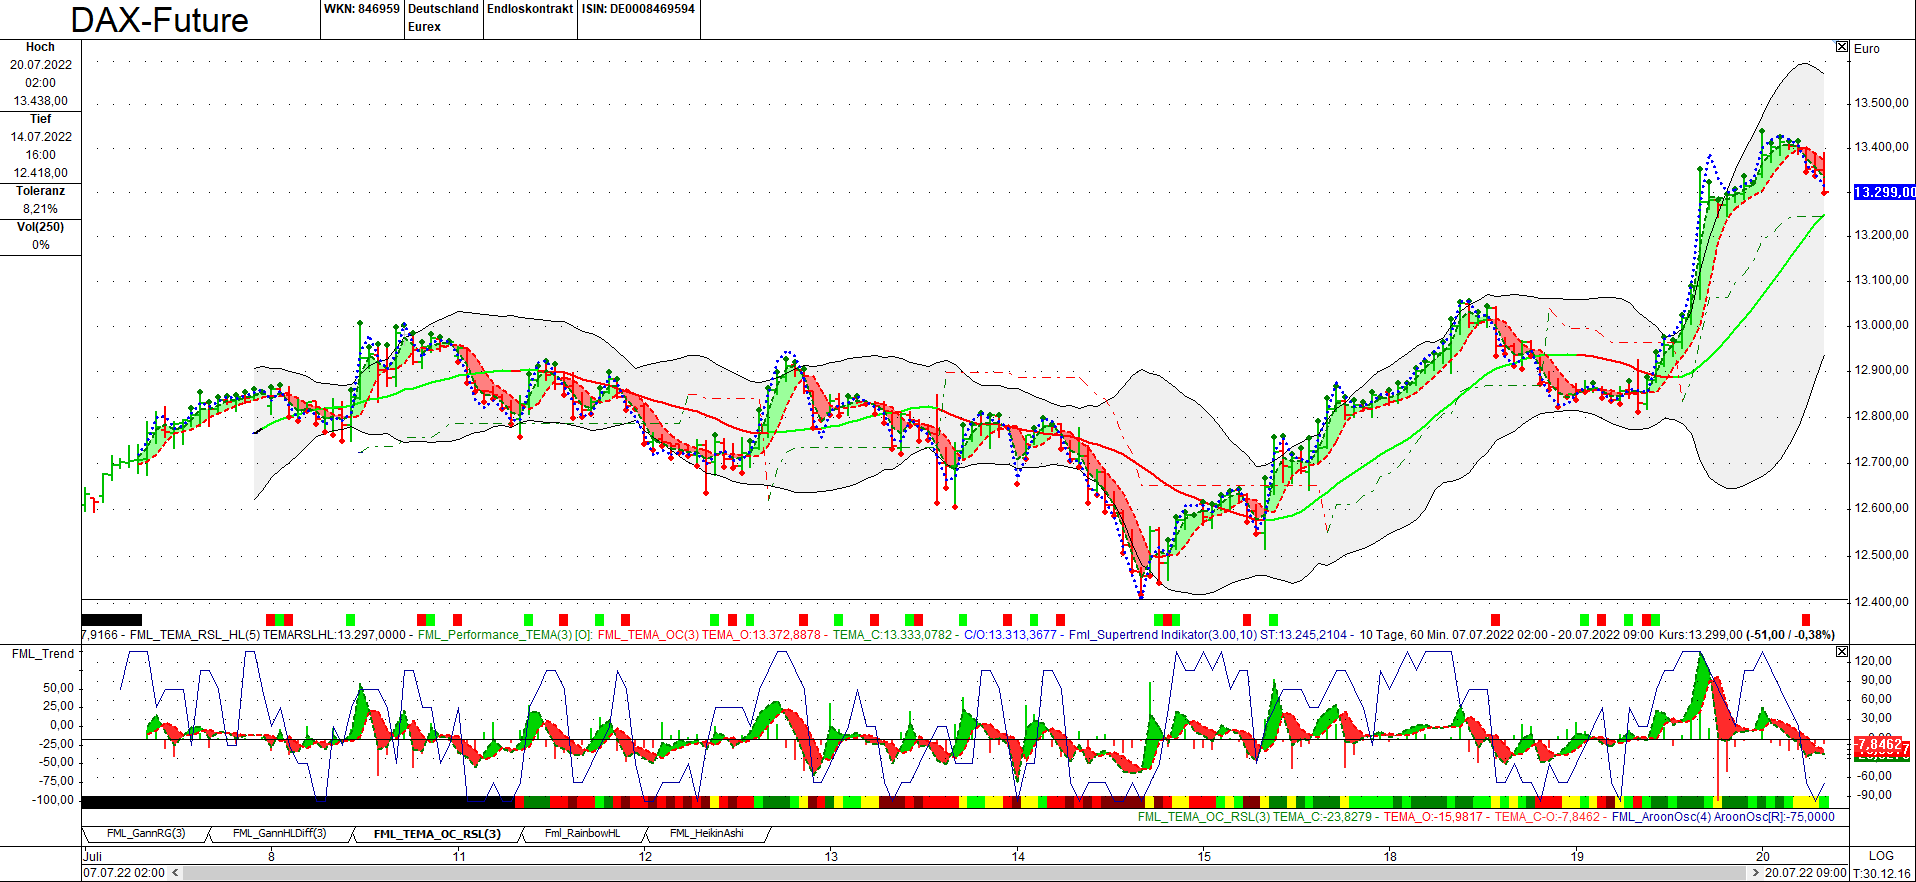1916x882 pixels.
Task: Click the Hoch label
Action: (x=41, y=47)
